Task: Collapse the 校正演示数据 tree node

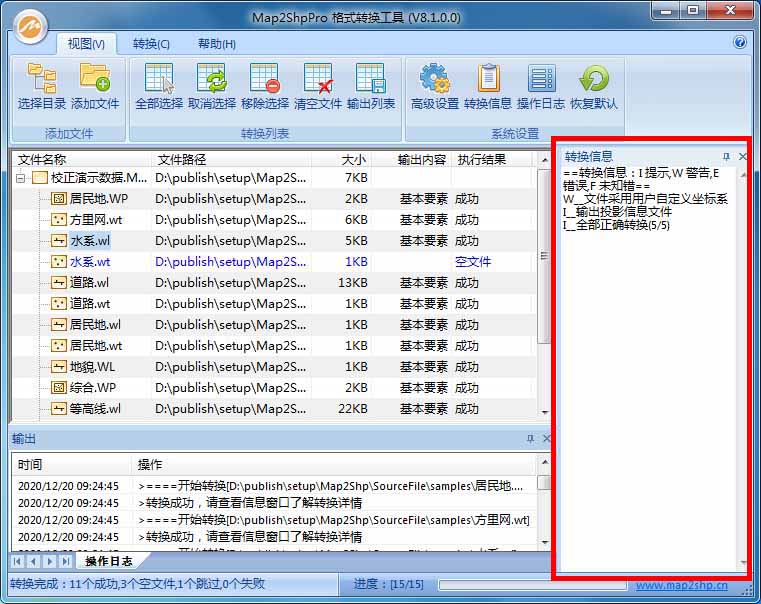Action: click(20, 178)
